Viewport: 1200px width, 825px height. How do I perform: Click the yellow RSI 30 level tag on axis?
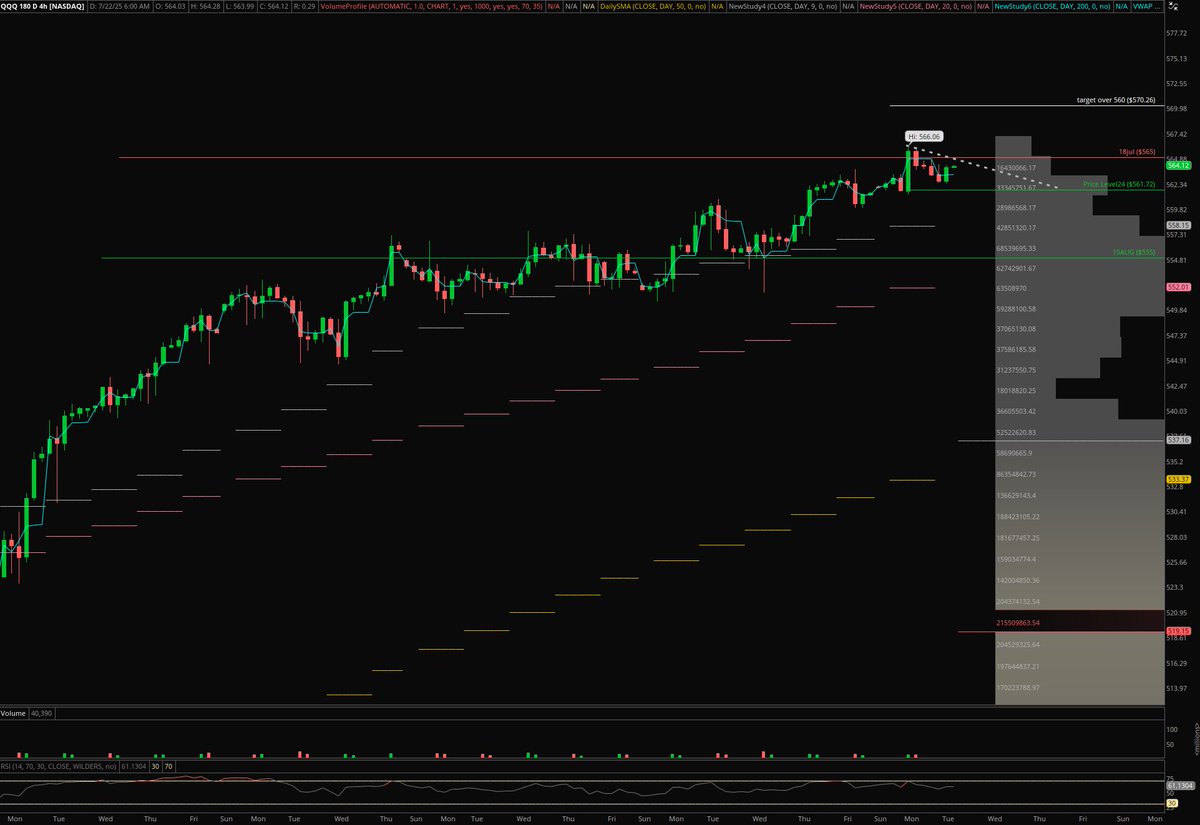click(1171, 803)
